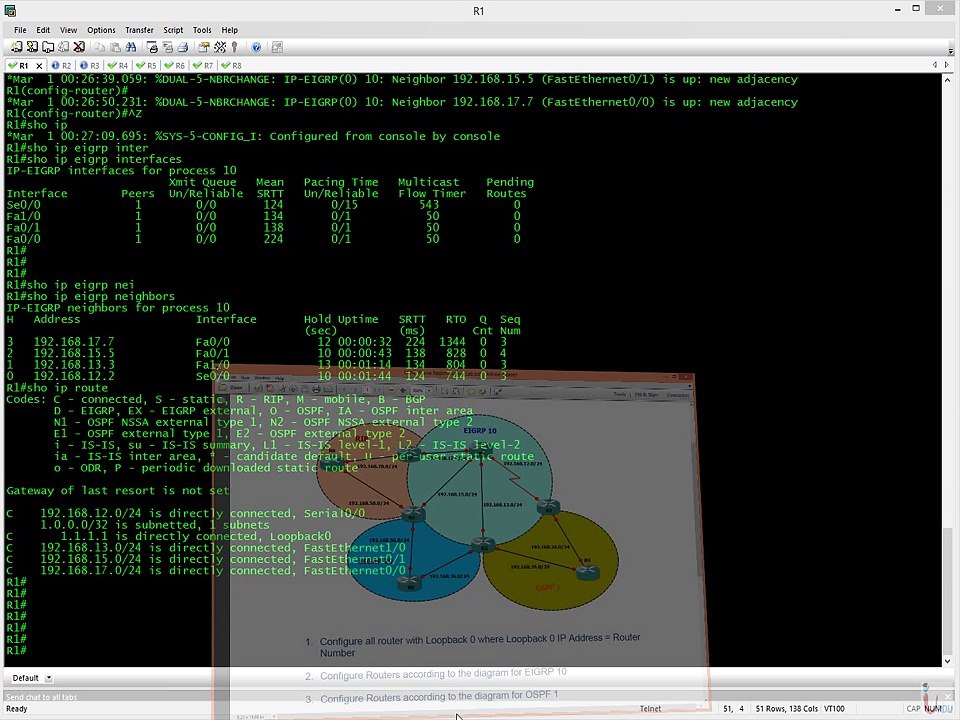Screen dimensions: 960x720
Task: Click the 1.1.1.1 Loopback0 route line
Action: pyautogui.click(x=168, y=536)
